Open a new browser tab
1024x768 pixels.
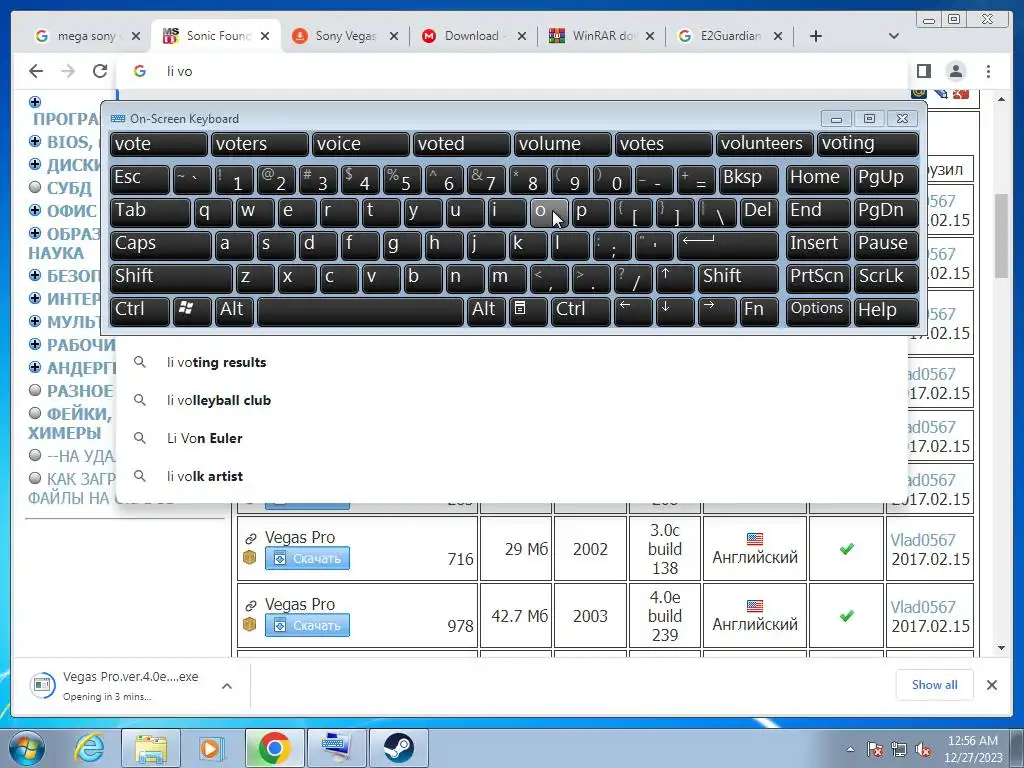tap(815, 36)
